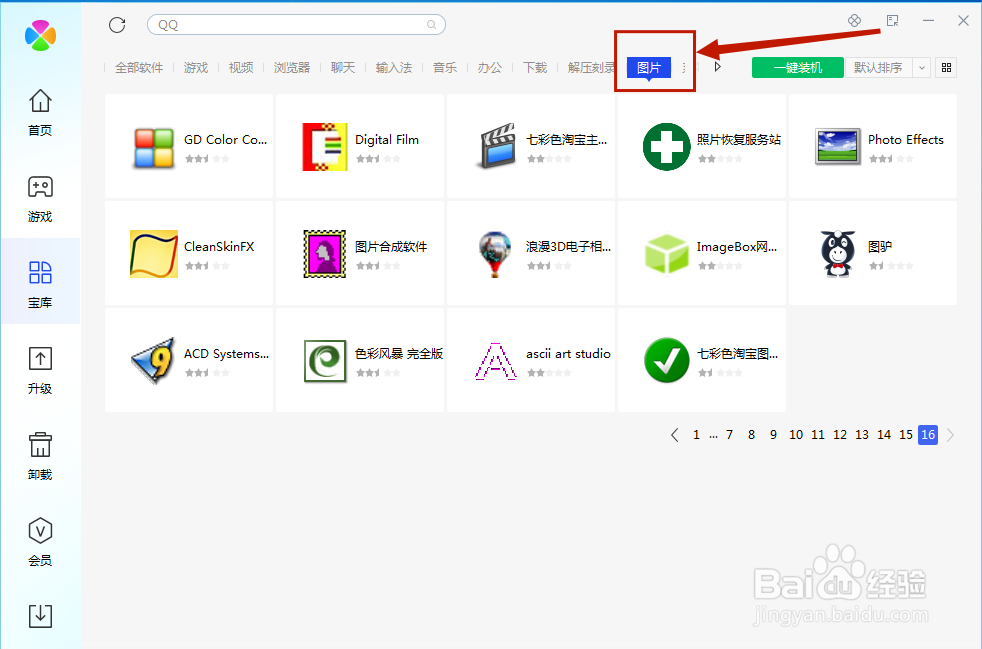Click the 照片恢复服务站 title text
Viewport: 982px width, 649px height.
tap(738, 140)
